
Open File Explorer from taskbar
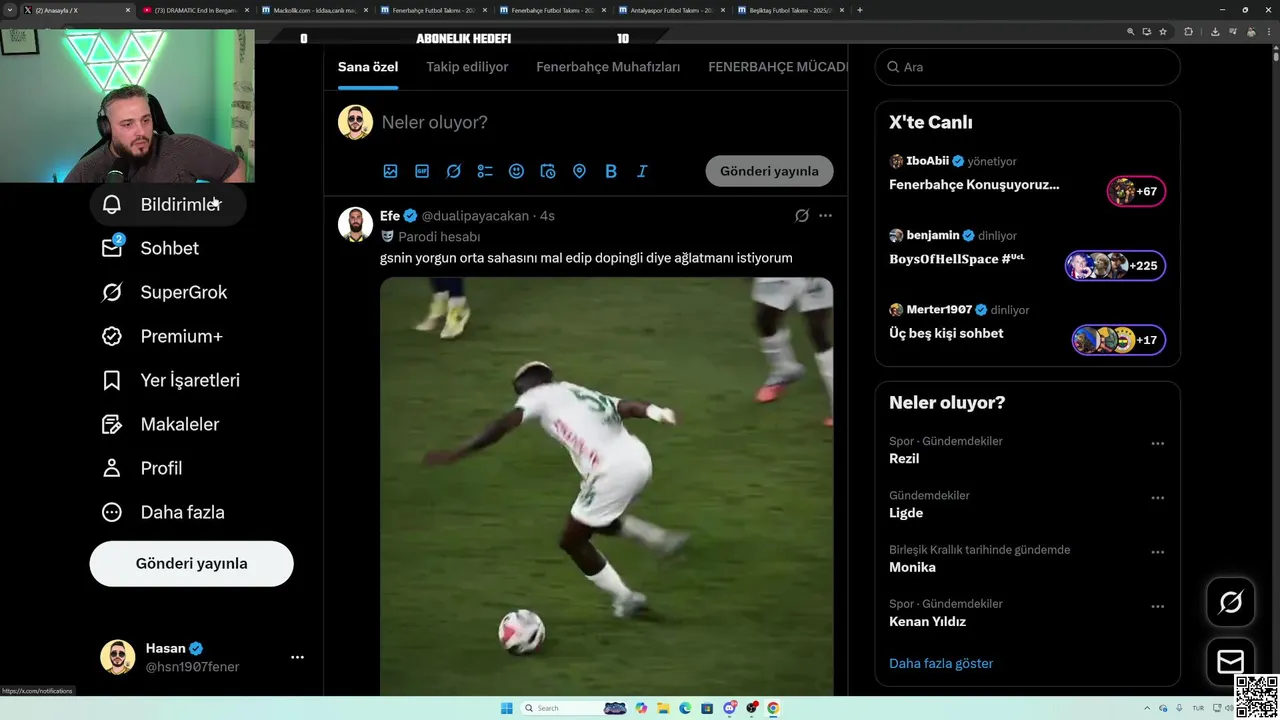[663, 708]
